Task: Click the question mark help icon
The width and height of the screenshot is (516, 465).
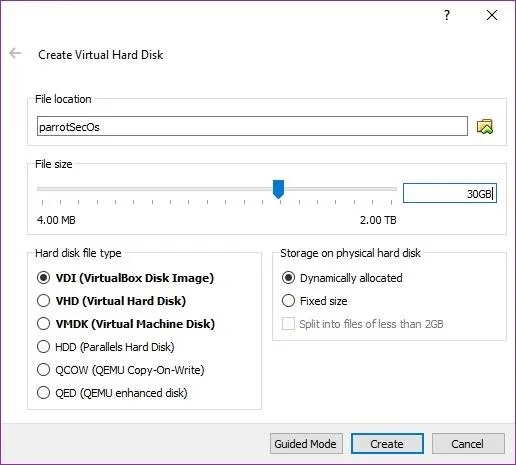Action: click(x=447, y=15)
